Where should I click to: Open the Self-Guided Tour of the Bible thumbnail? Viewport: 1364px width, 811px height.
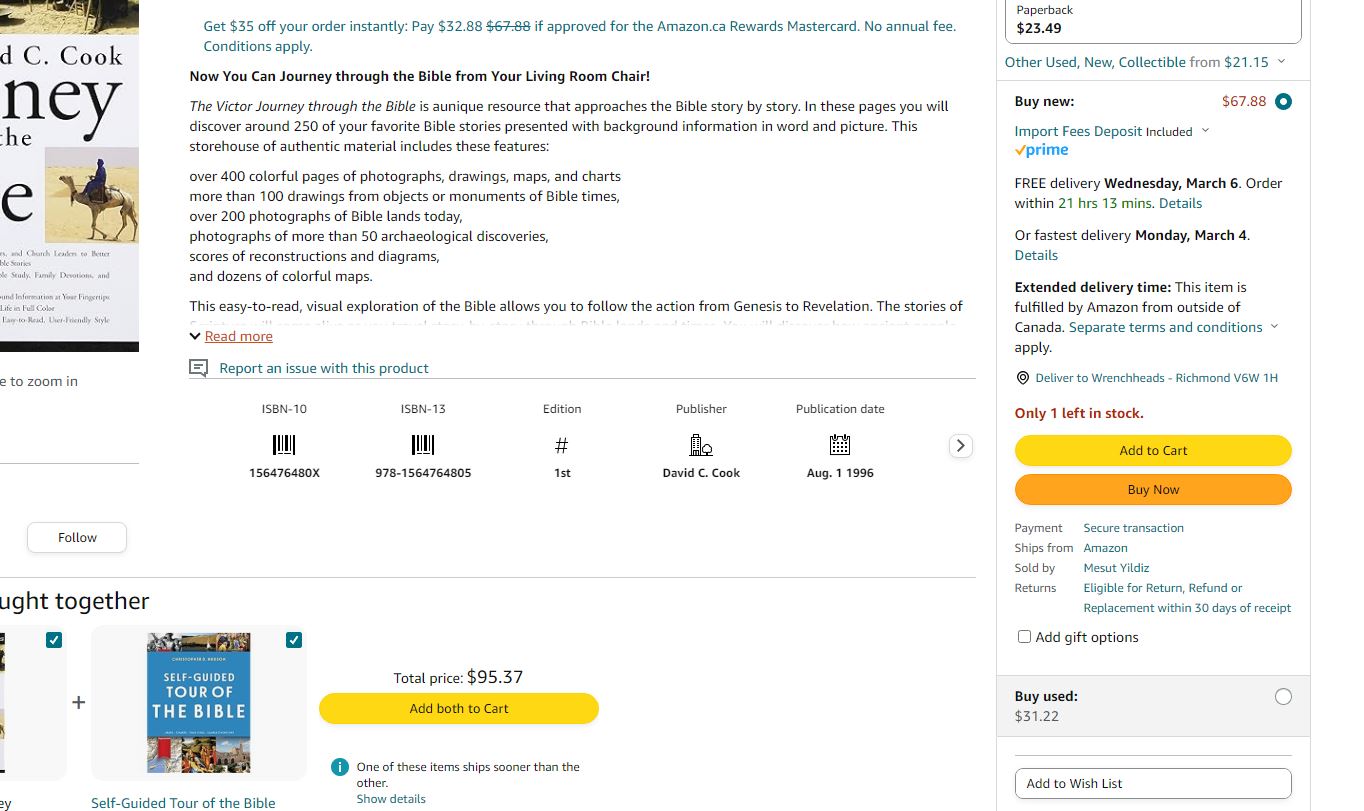pos(199,702)
